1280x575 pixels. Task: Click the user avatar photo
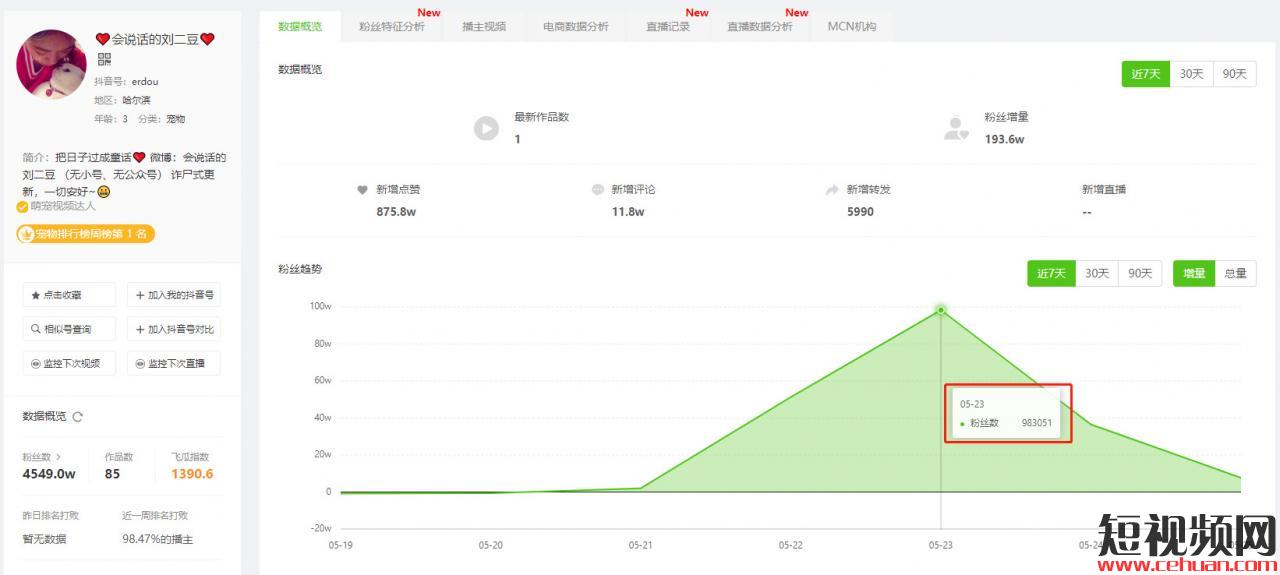pyautogui.click(x=51, y=64)
